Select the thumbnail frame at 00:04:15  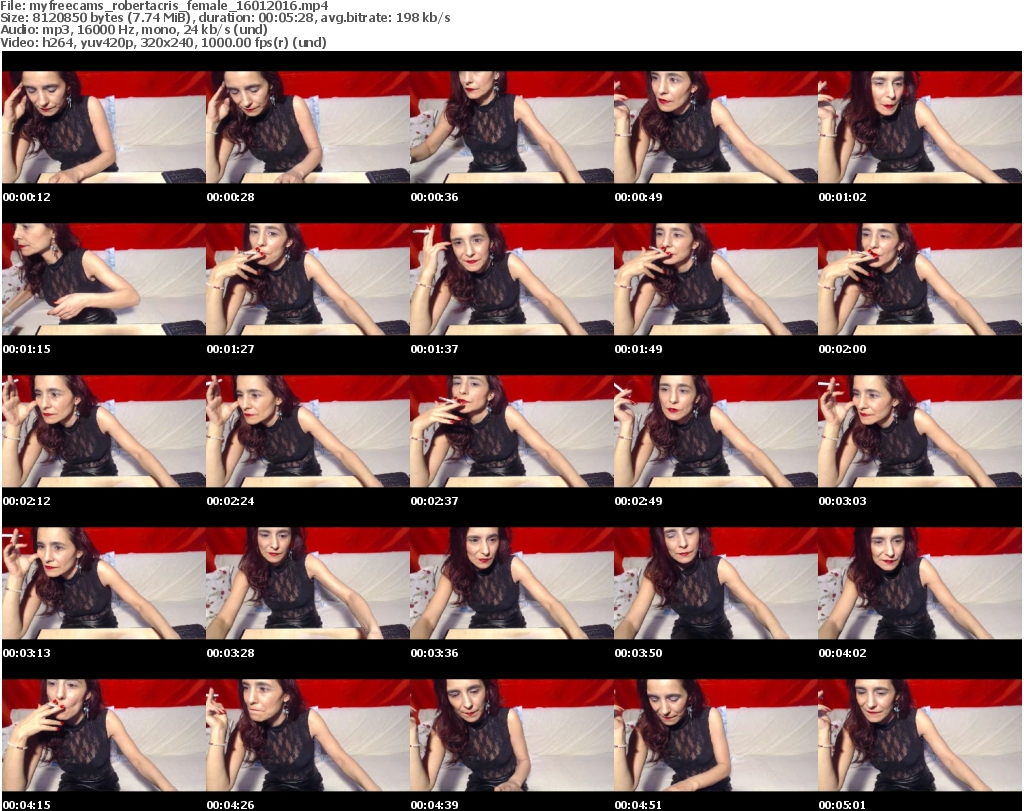pyautogui.click(x=104, y=735)
